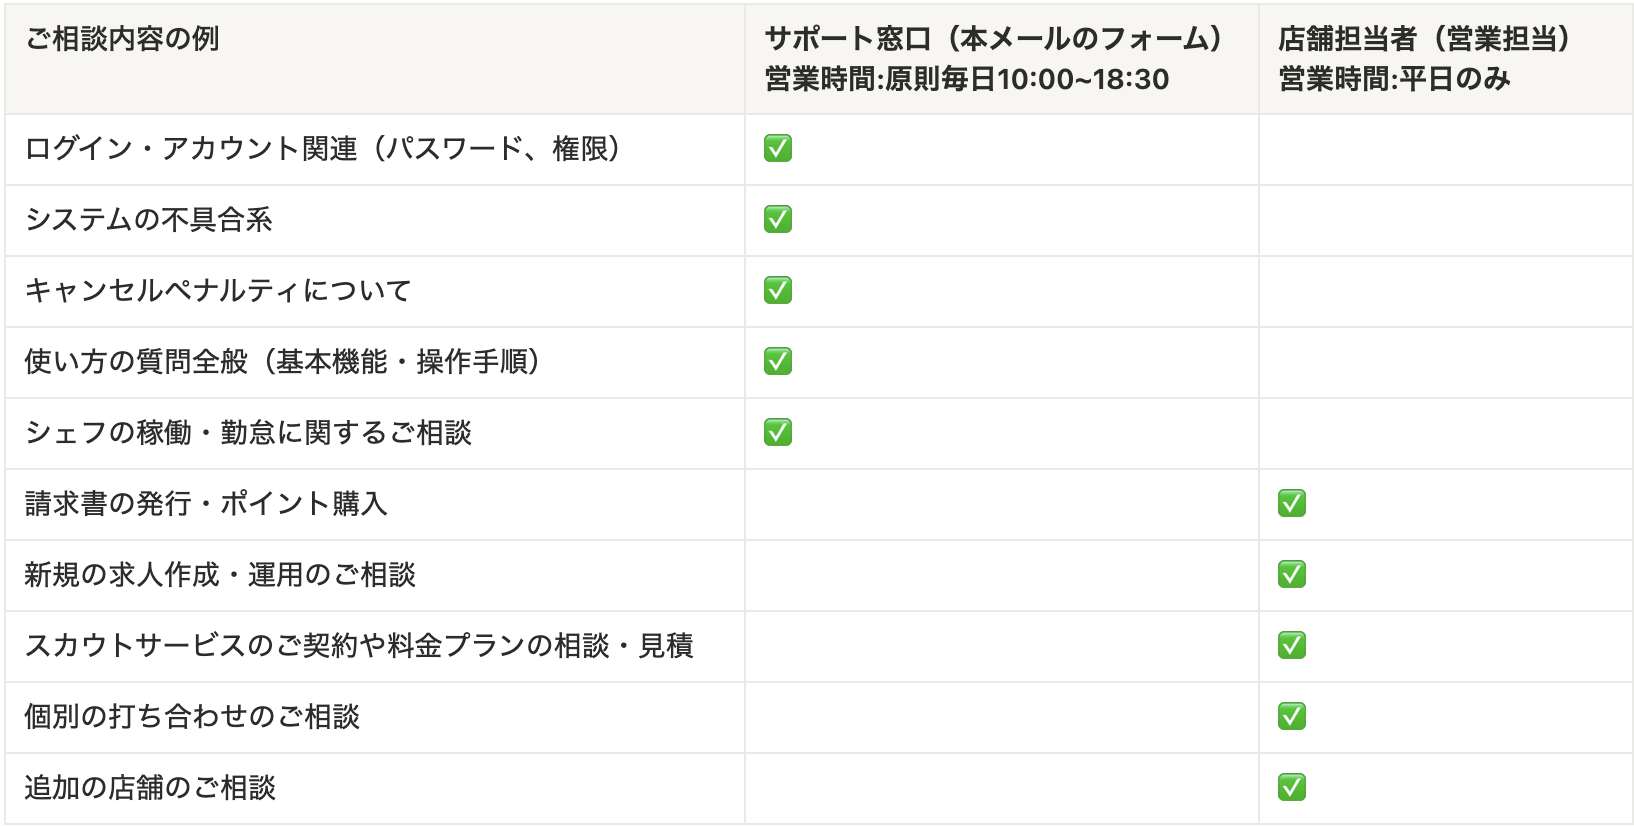Click the checkmark for キャンセルペナルティについて
Screen dimensions: 1634x826
[x=778, y=291]
